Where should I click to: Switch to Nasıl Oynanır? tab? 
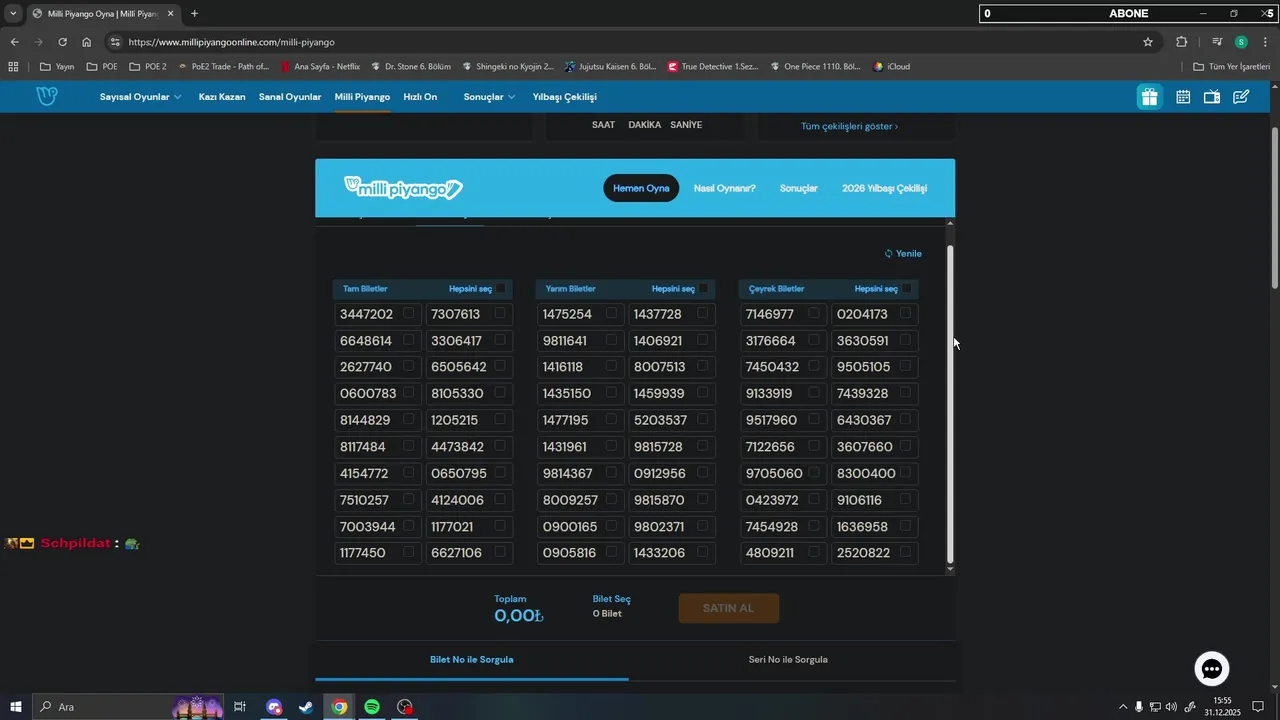[725, 188]
